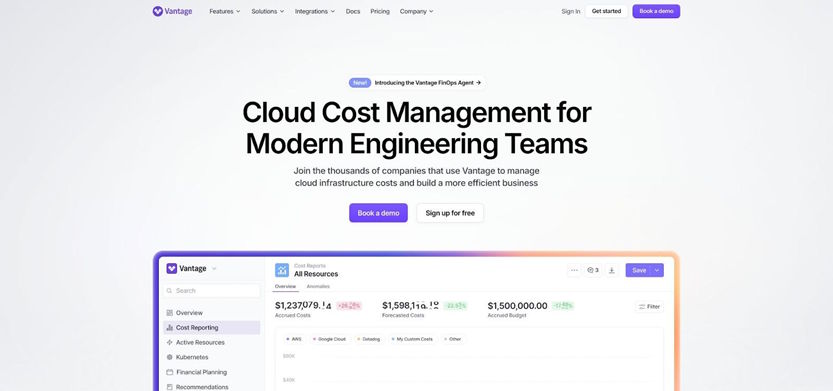Go to the Docs page
Screen dimensions: 833x391
pyautogui.click(x=353, y=11)
